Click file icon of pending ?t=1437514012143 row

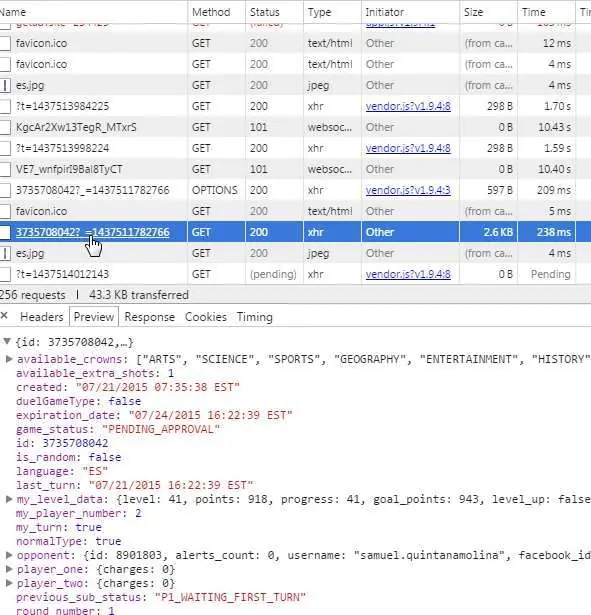[x=5, y=274]
